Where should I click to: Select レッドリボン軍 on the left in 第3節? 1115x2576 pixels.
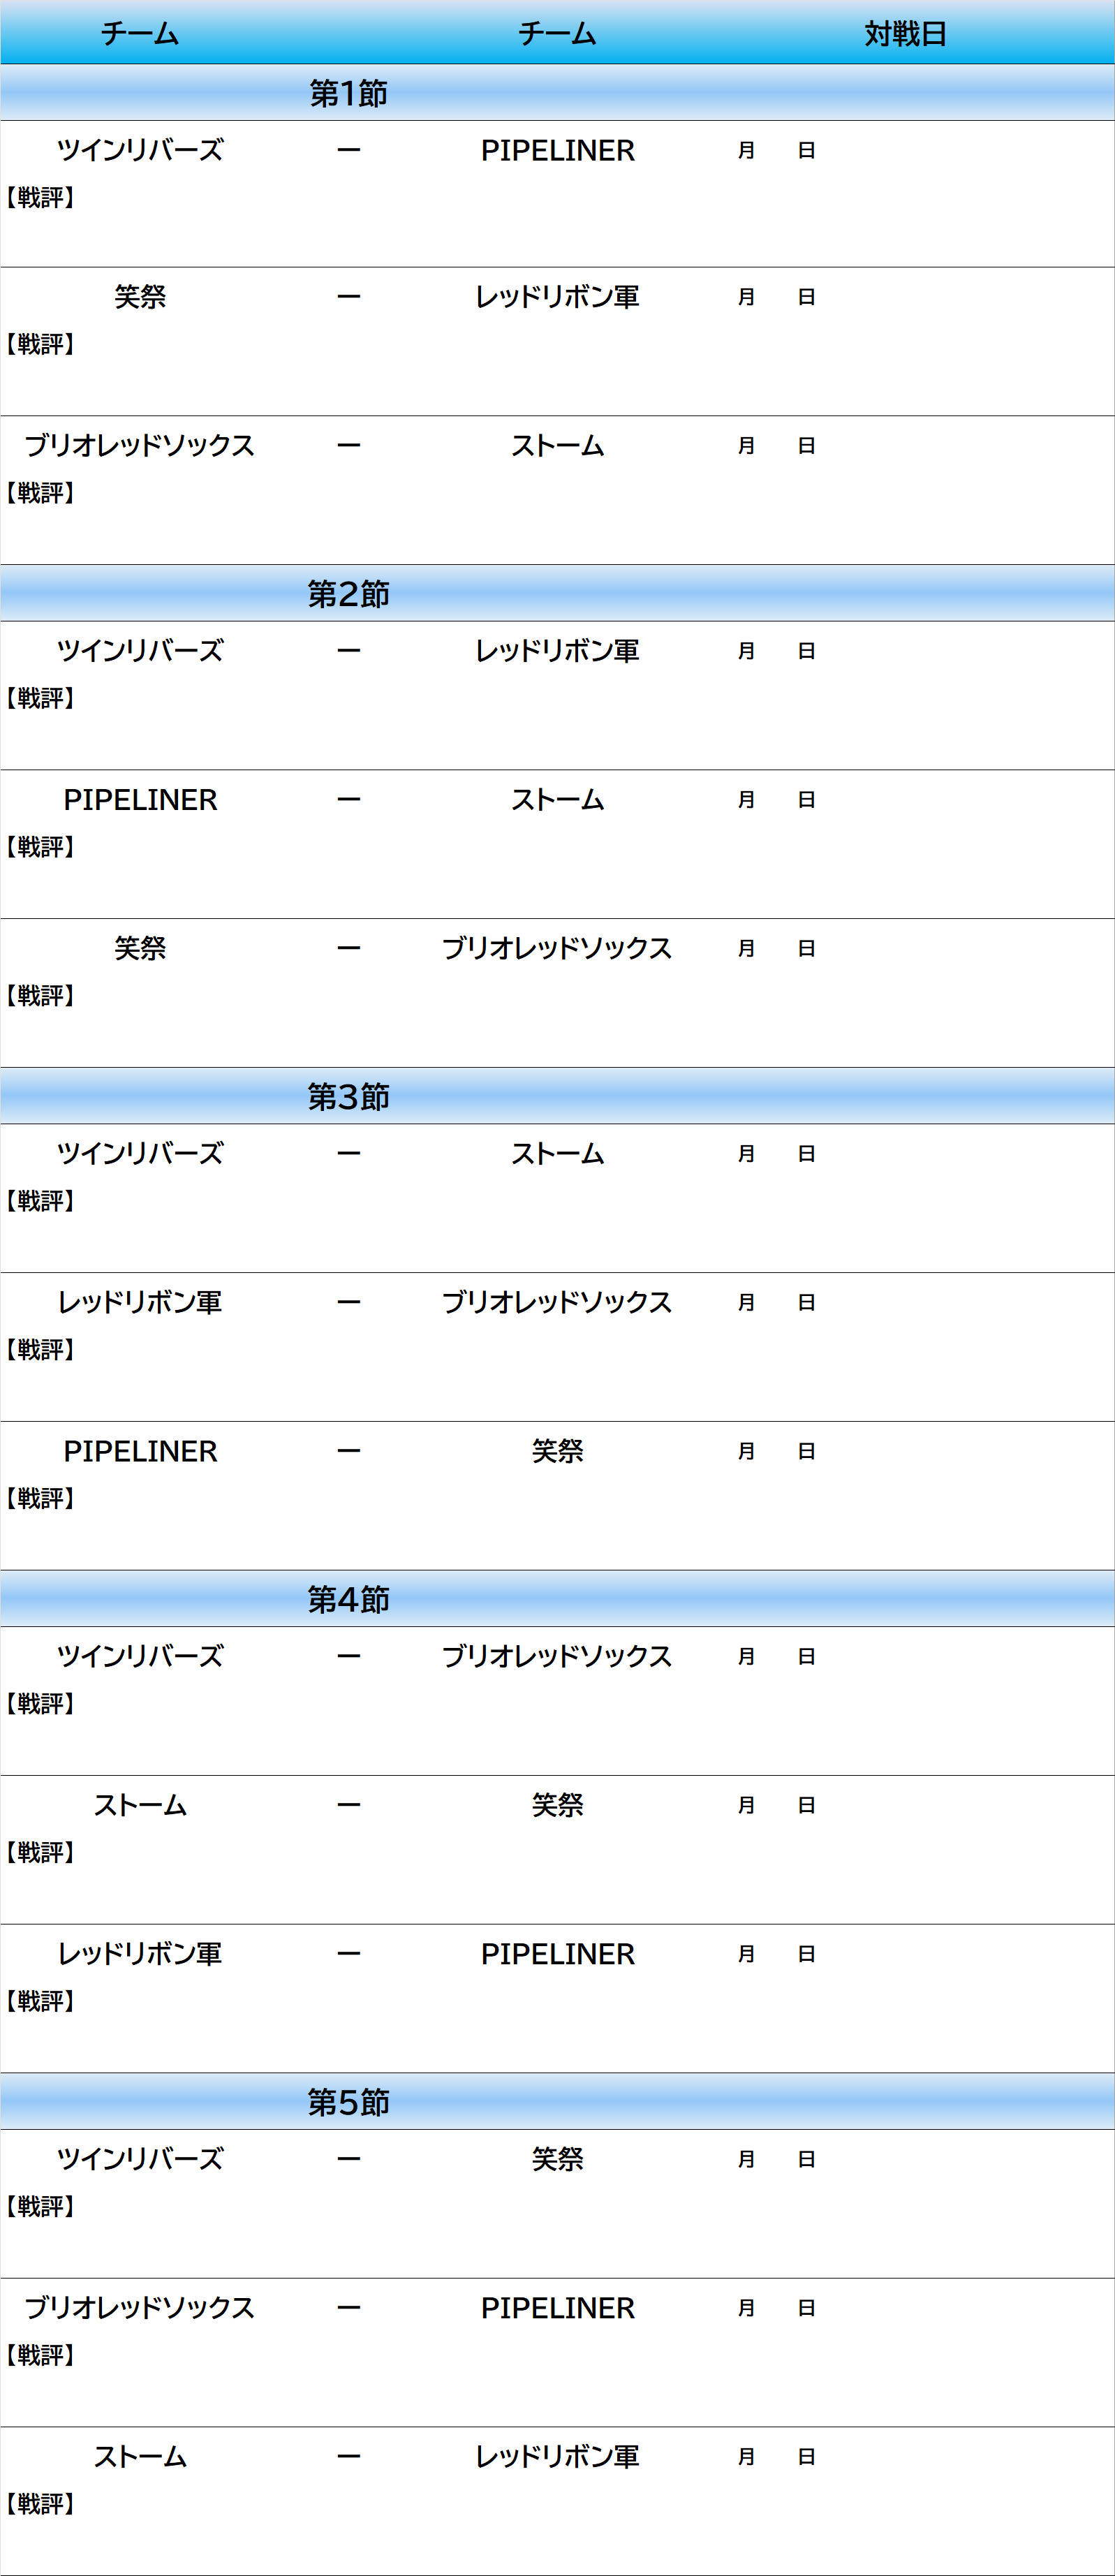pyautogui.click(x=140, y=1302)
